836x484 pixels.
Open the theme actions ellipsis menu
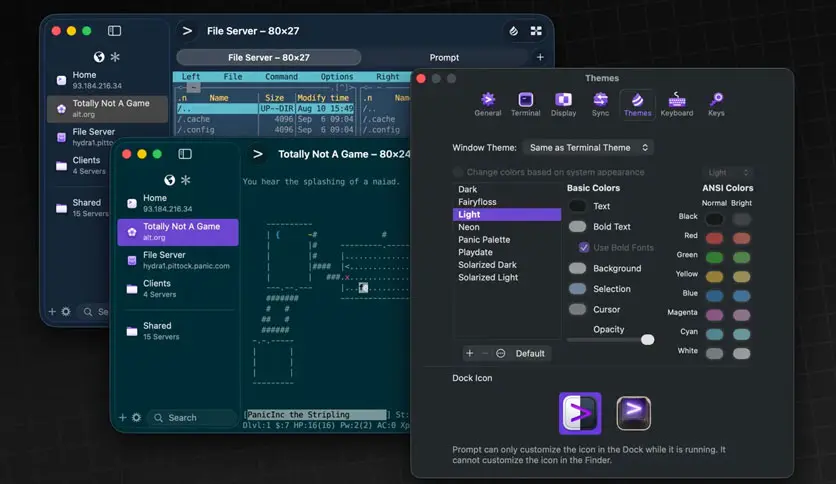pyautogui.click(x=501, y=353)
